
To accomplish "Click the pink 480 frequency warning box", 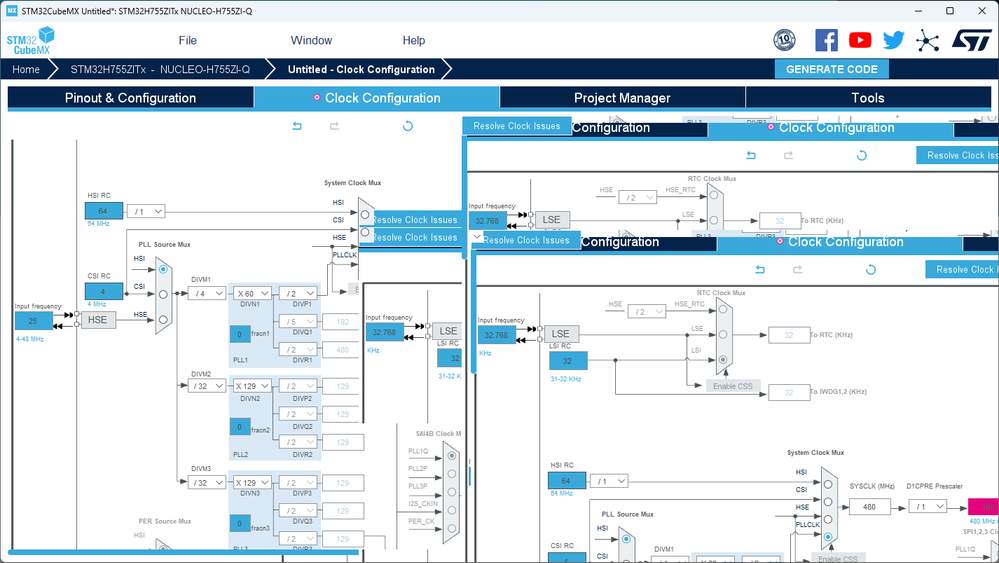I will (x=983, y=507).
